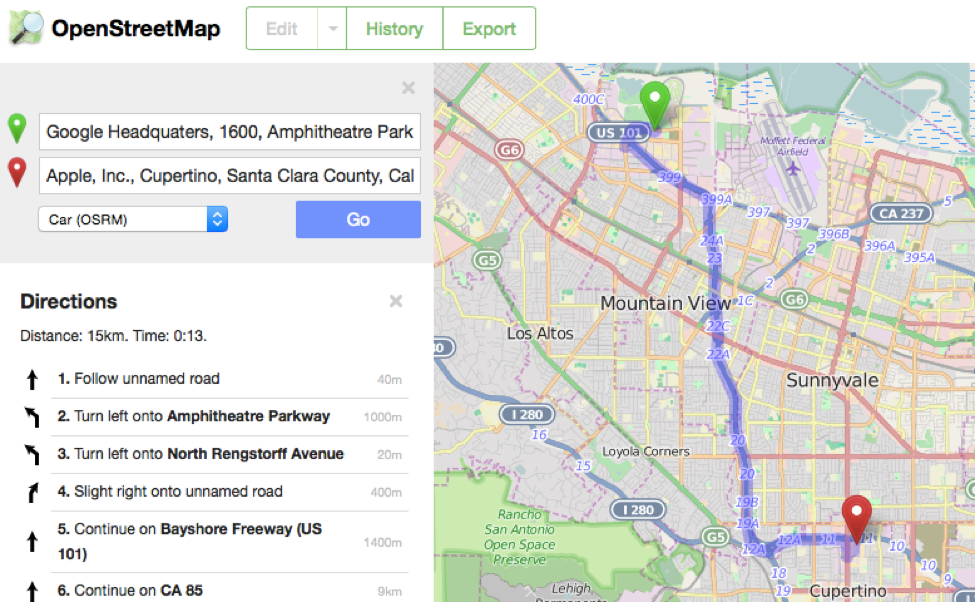
Task: Select step 5 Continue on Bayshore Freeway
Action: (x=229, y=542)
